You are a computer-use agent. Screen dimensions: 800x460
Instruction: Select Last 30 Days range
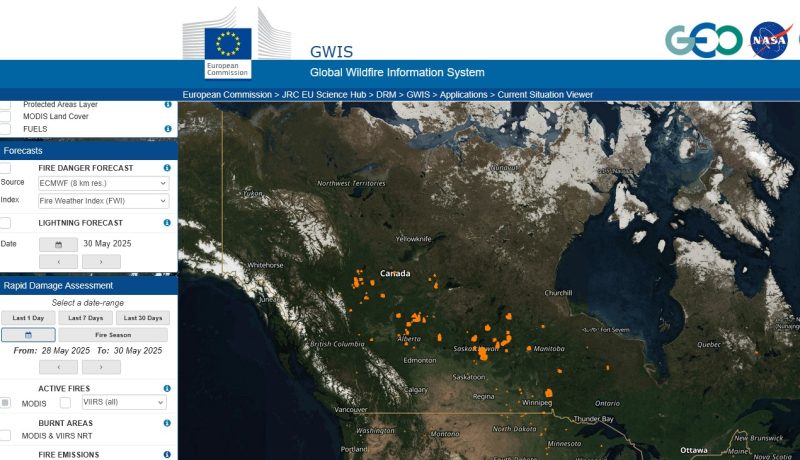[143, 318]
